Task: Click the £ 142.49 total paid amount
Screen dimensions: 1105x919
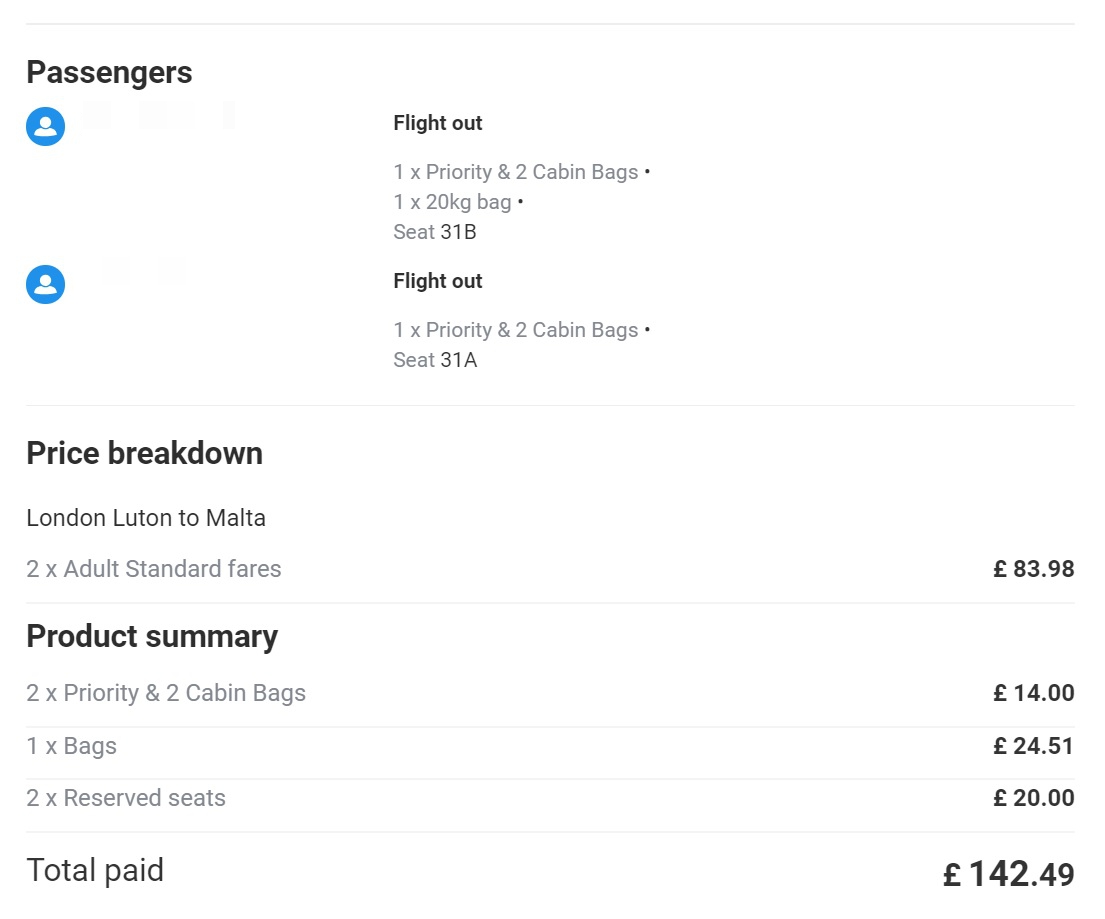Action: click(x=1008, y=874)
